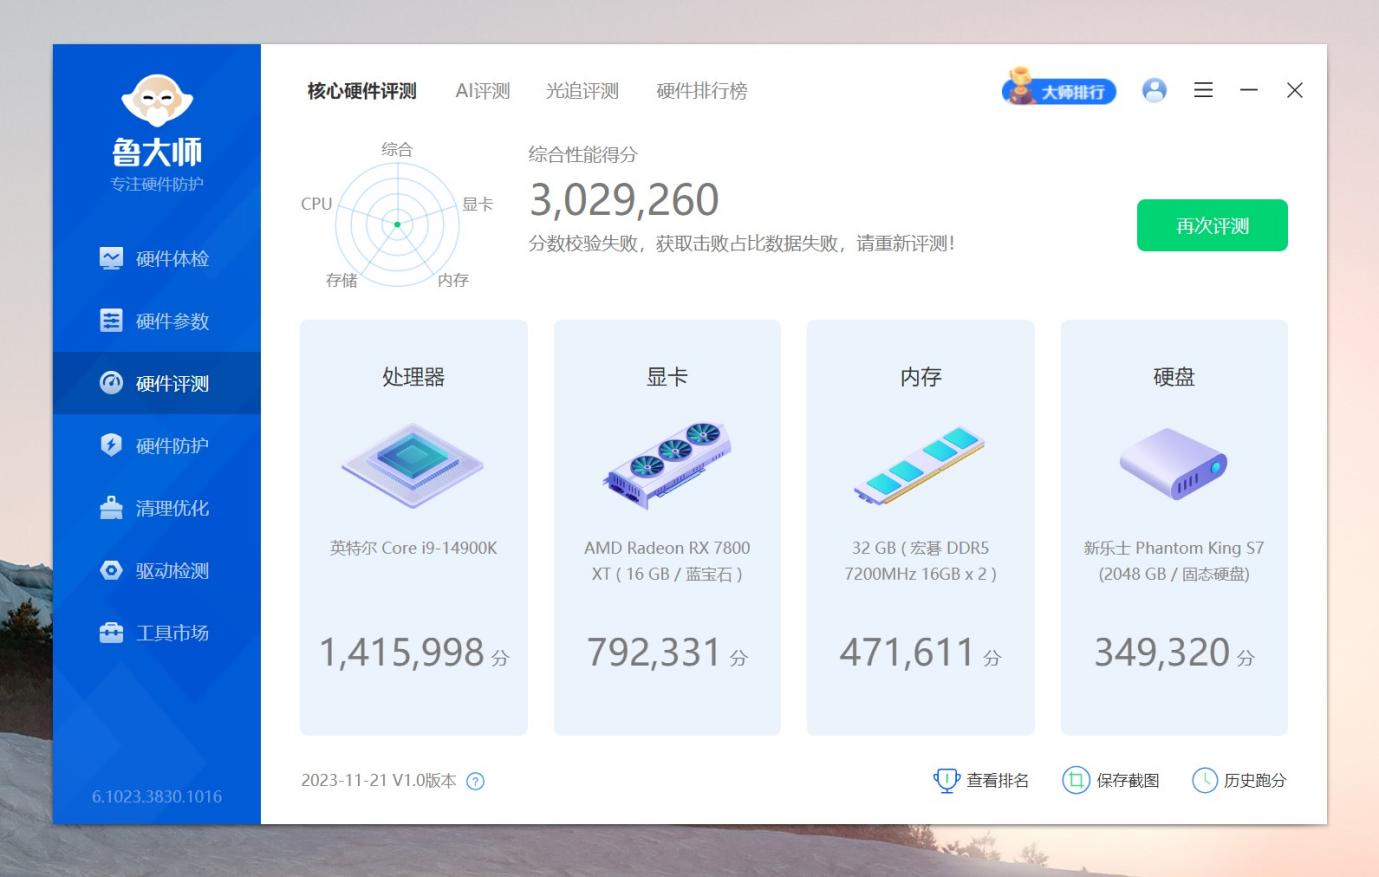Click the 专注硬件防护 slogan
Viewport: 1379px width, 877px height.
click(x=157, y=184)
